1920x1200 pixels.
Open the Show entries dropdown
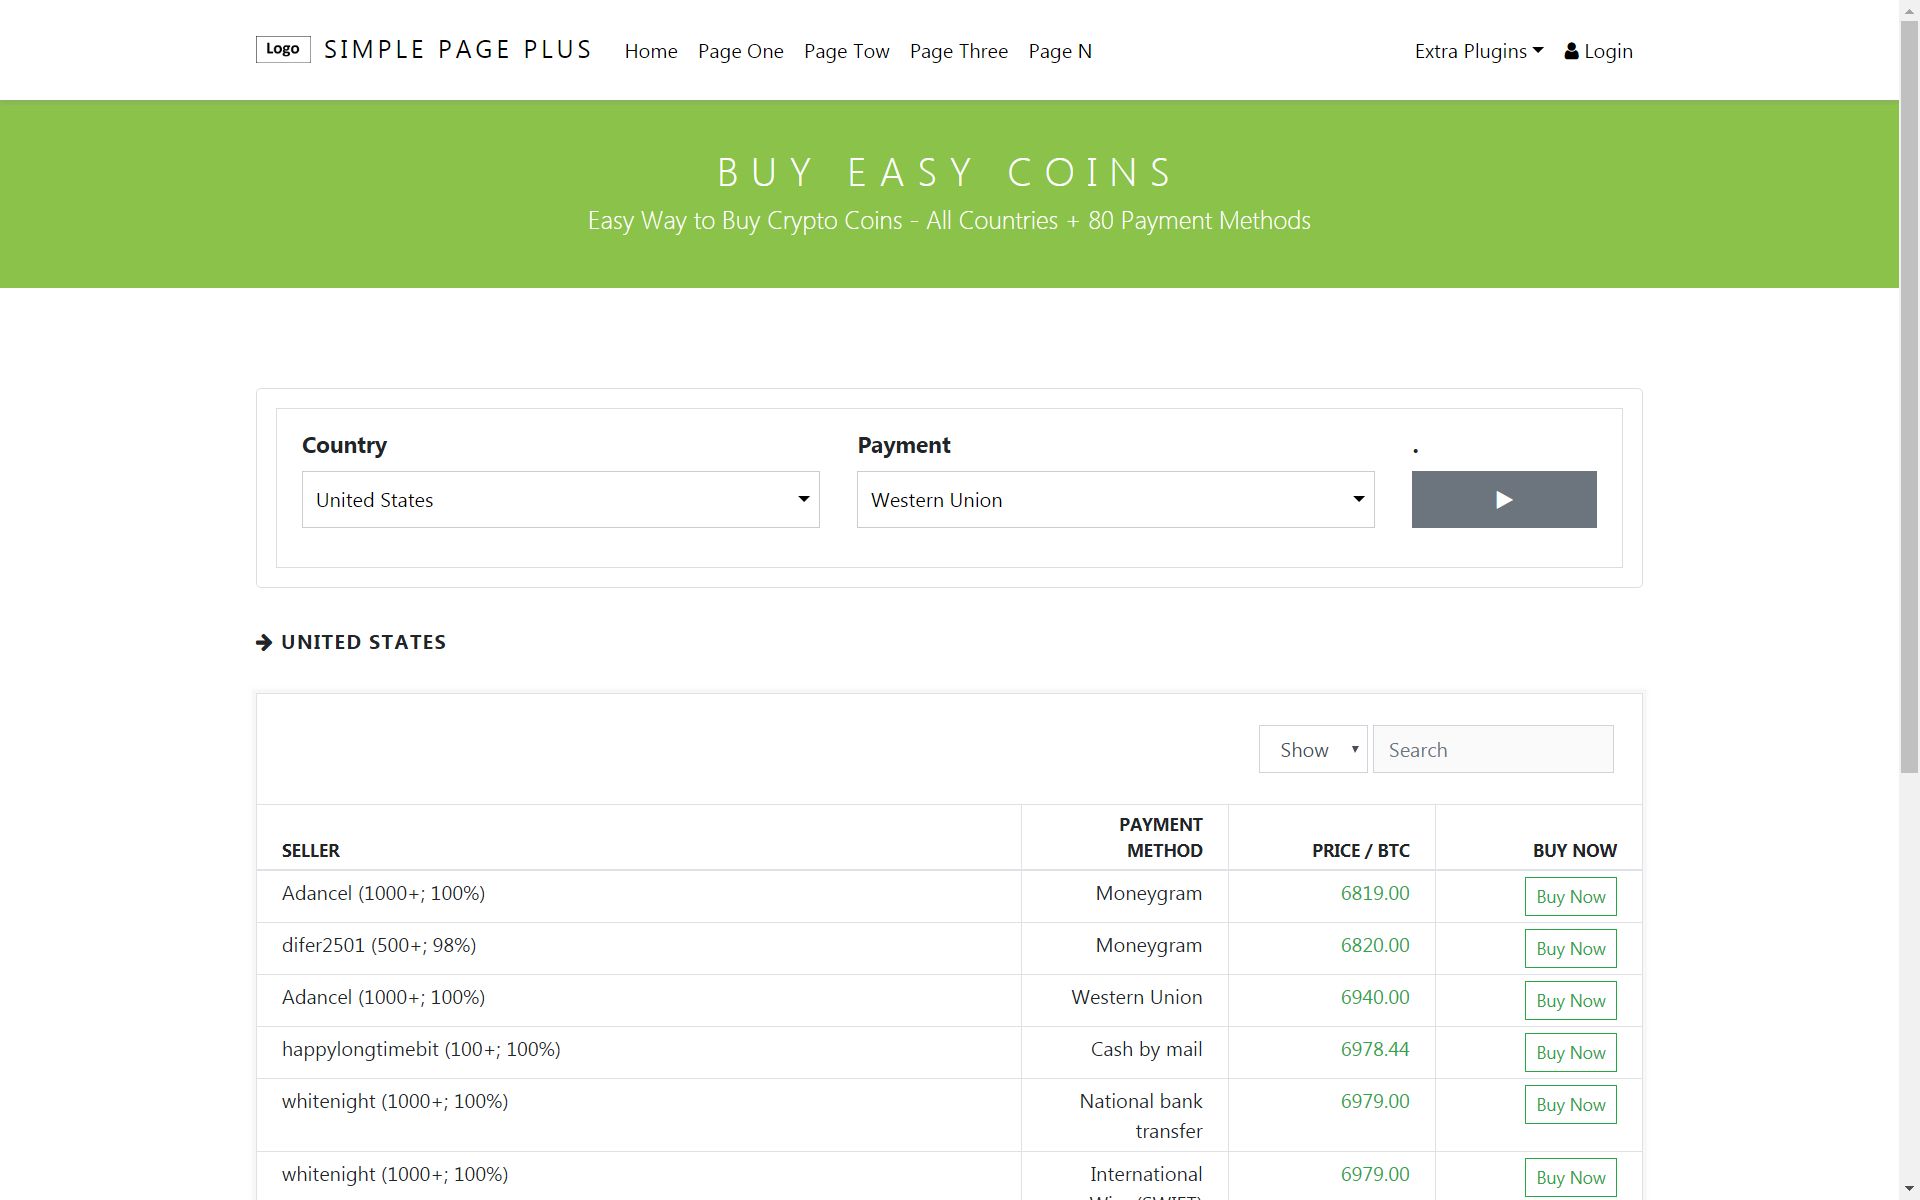(1312, 750)
